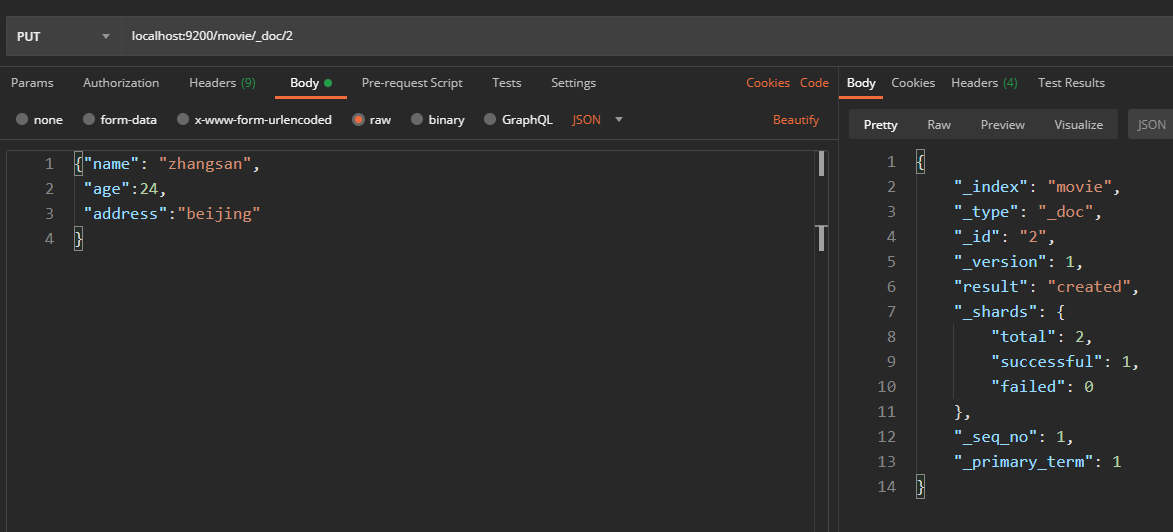This screenshot has height=532, width=1173.
Task: View the Test Results tab
Action: (x=1071, y=83)
